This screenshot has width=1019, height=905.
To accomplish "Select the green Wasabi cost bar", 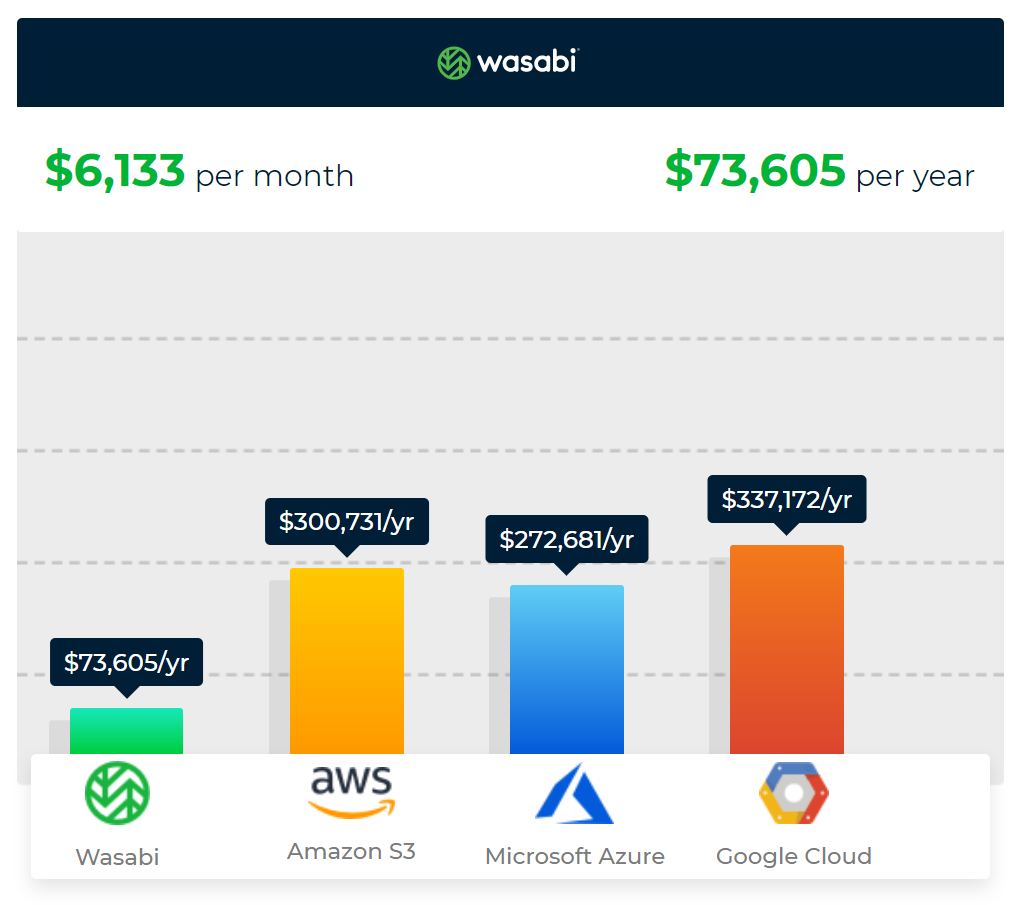I will click(x=126, y=731).
